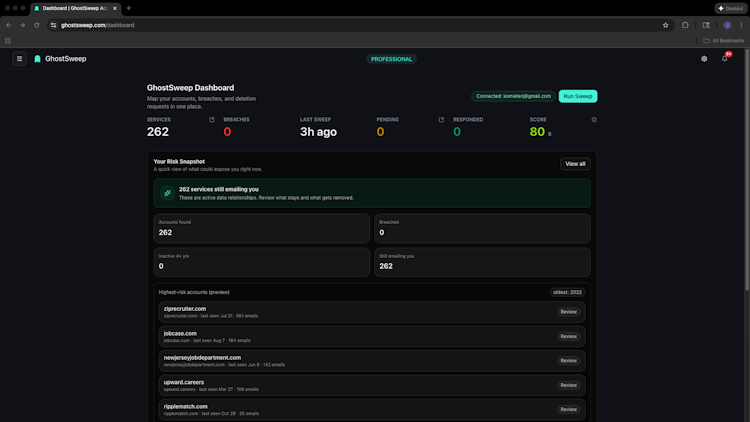Click View all in Risk Snapshot

(575, 164)
